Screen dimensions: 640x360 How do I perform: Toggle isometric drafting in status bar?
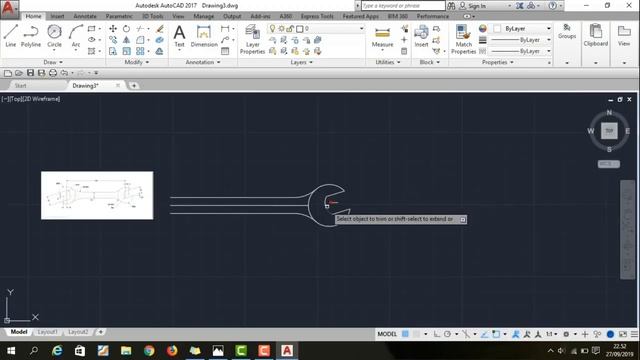(x=466, y=334)
